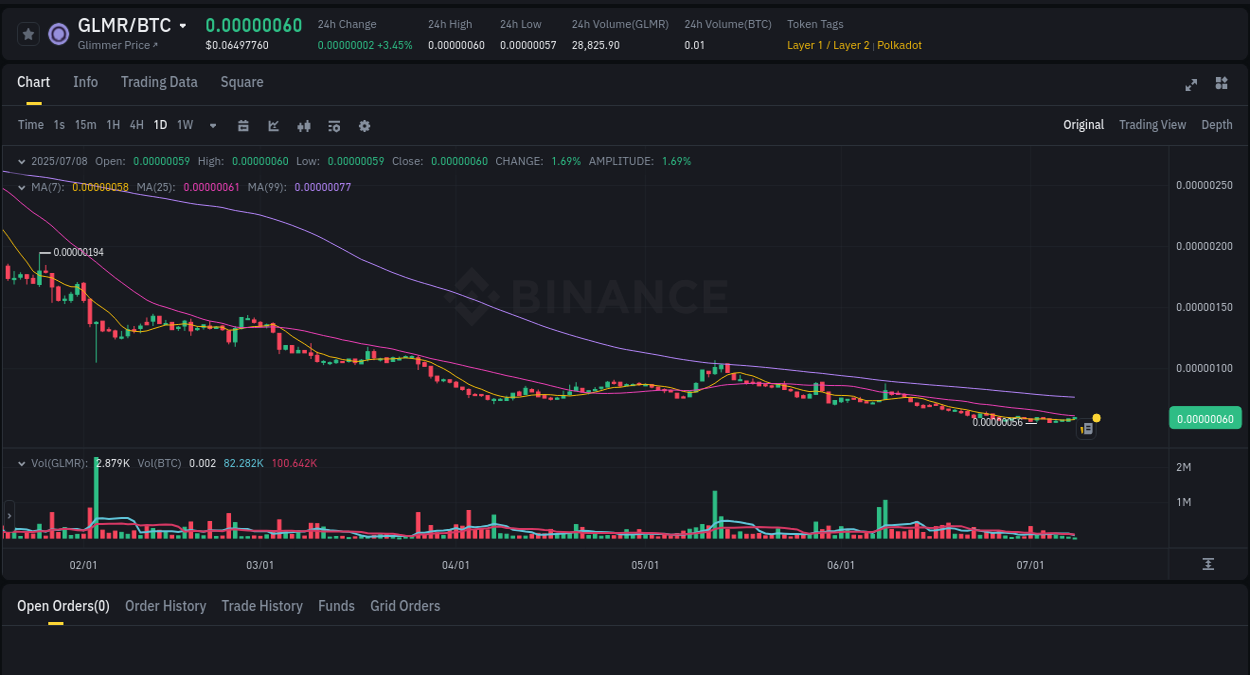The image size is (1250, 675).
Task: Collapse the OHLC info row chevron
Action: 20,161
